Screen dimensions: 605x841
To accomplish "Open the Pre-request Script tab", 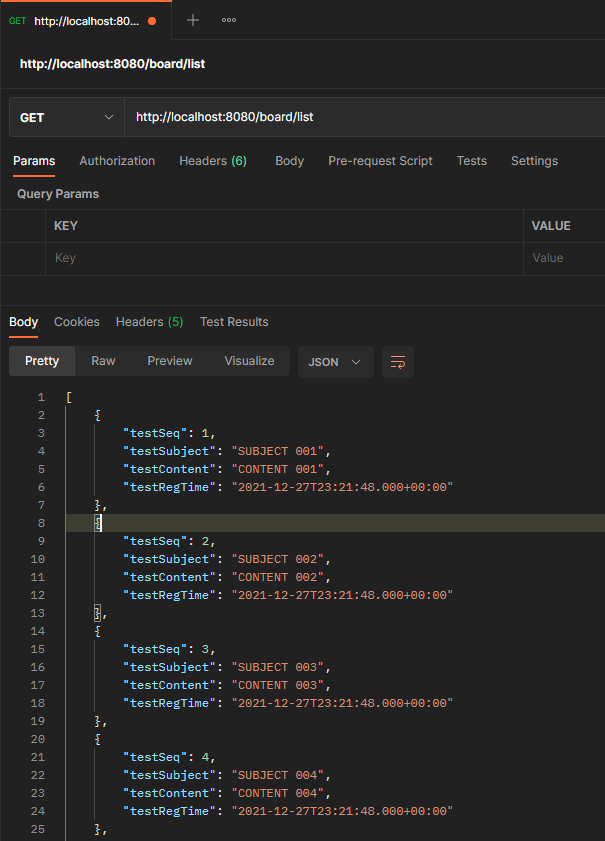I will [x=380, y=161].
